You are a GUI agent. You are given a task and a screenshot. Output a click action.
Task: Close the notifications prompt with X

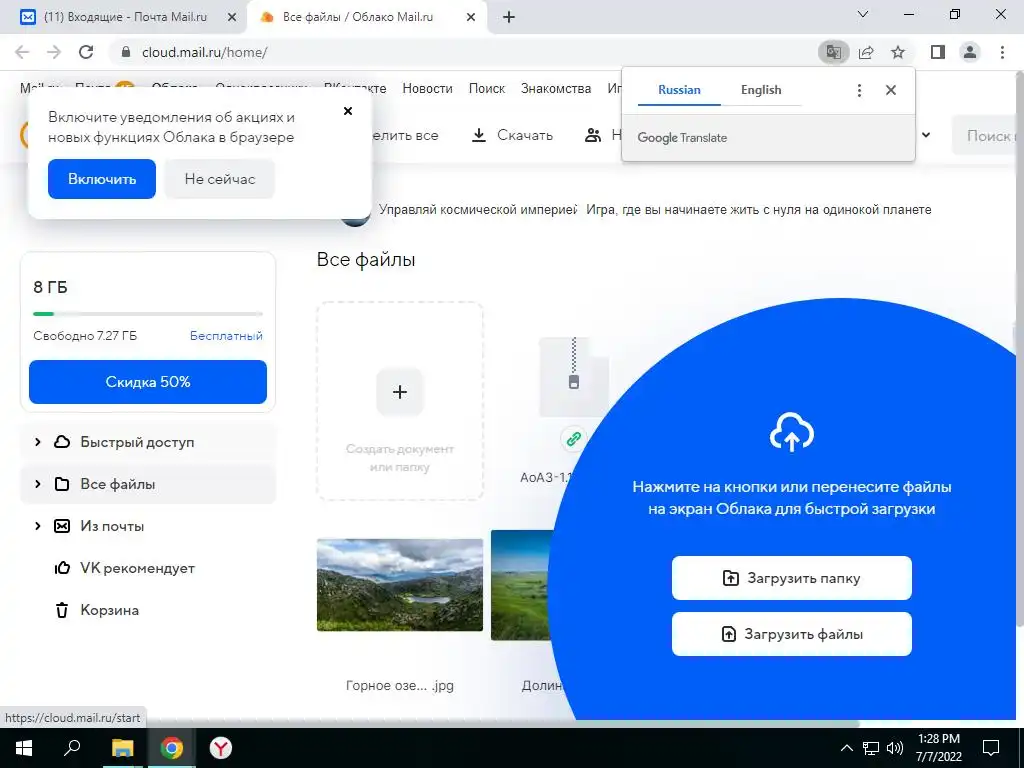[x=348, y=111]
